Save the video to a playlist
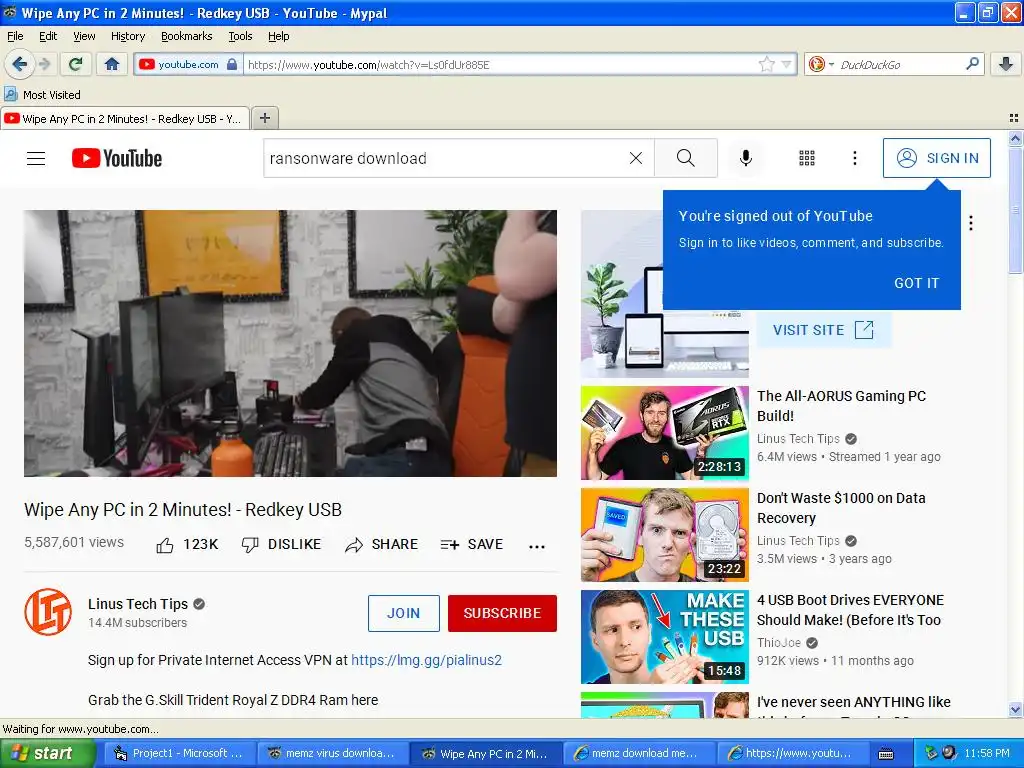Image resolution: width=1024 pixels, height=768 pixels. coord(472,545)
